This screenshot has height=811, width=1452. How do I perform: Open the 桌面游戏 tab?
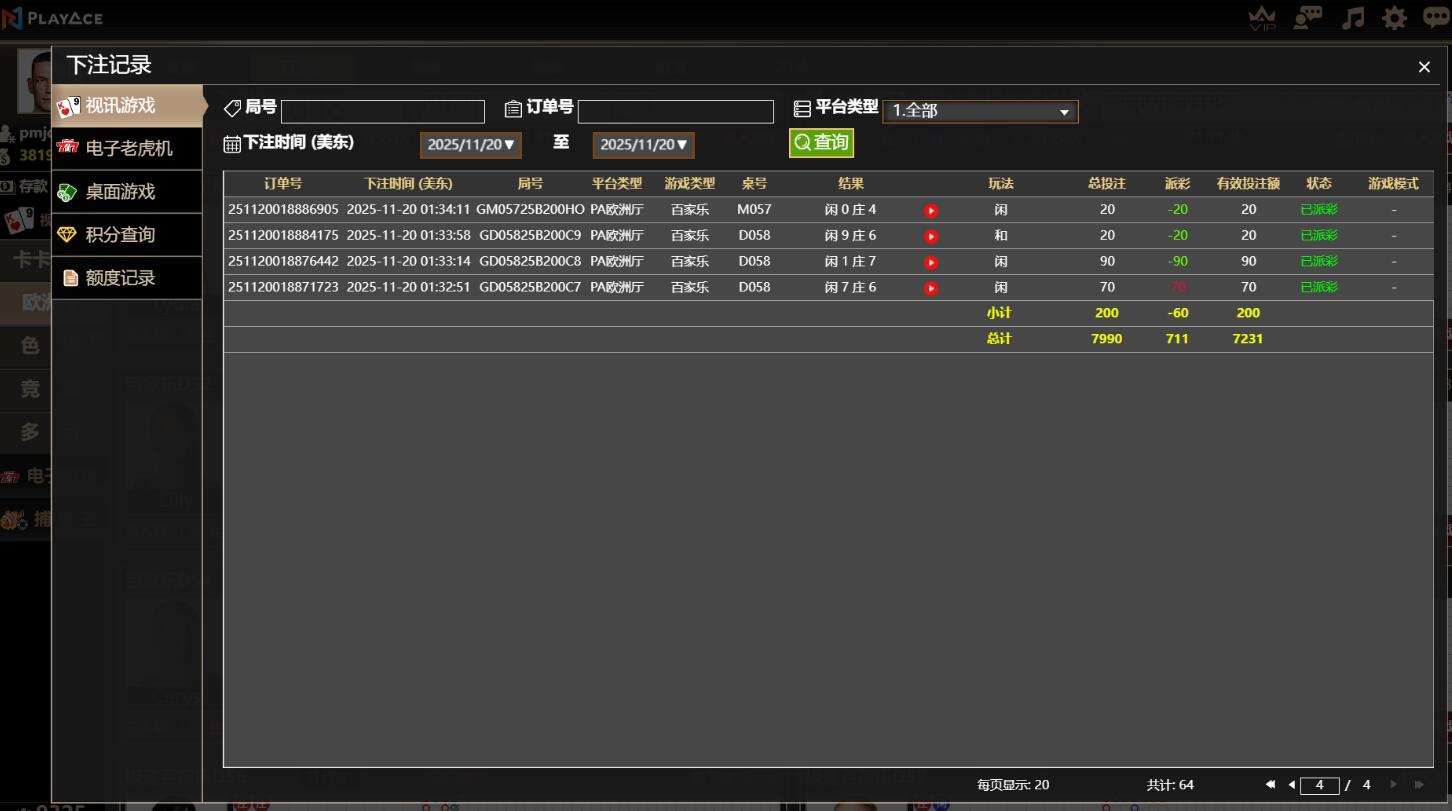point(127,192)
